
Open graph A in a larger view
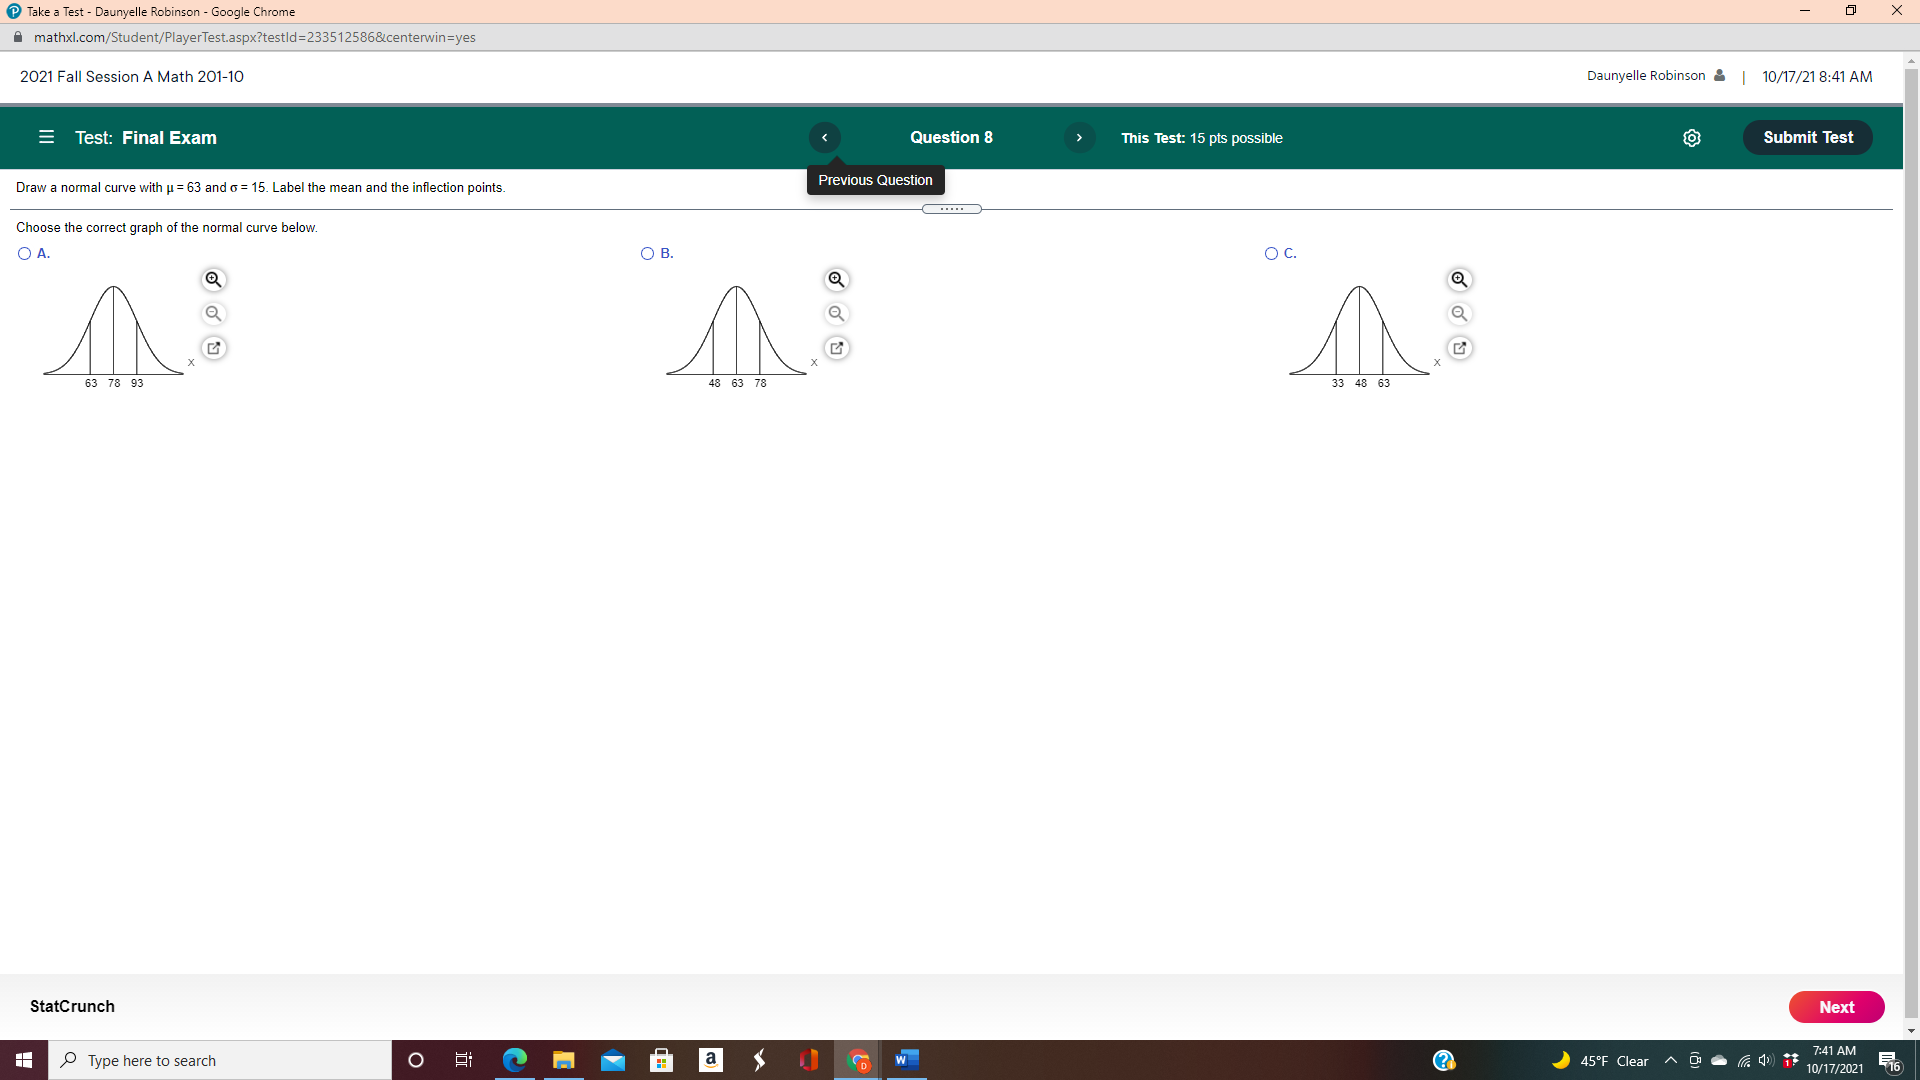(213, 347)
